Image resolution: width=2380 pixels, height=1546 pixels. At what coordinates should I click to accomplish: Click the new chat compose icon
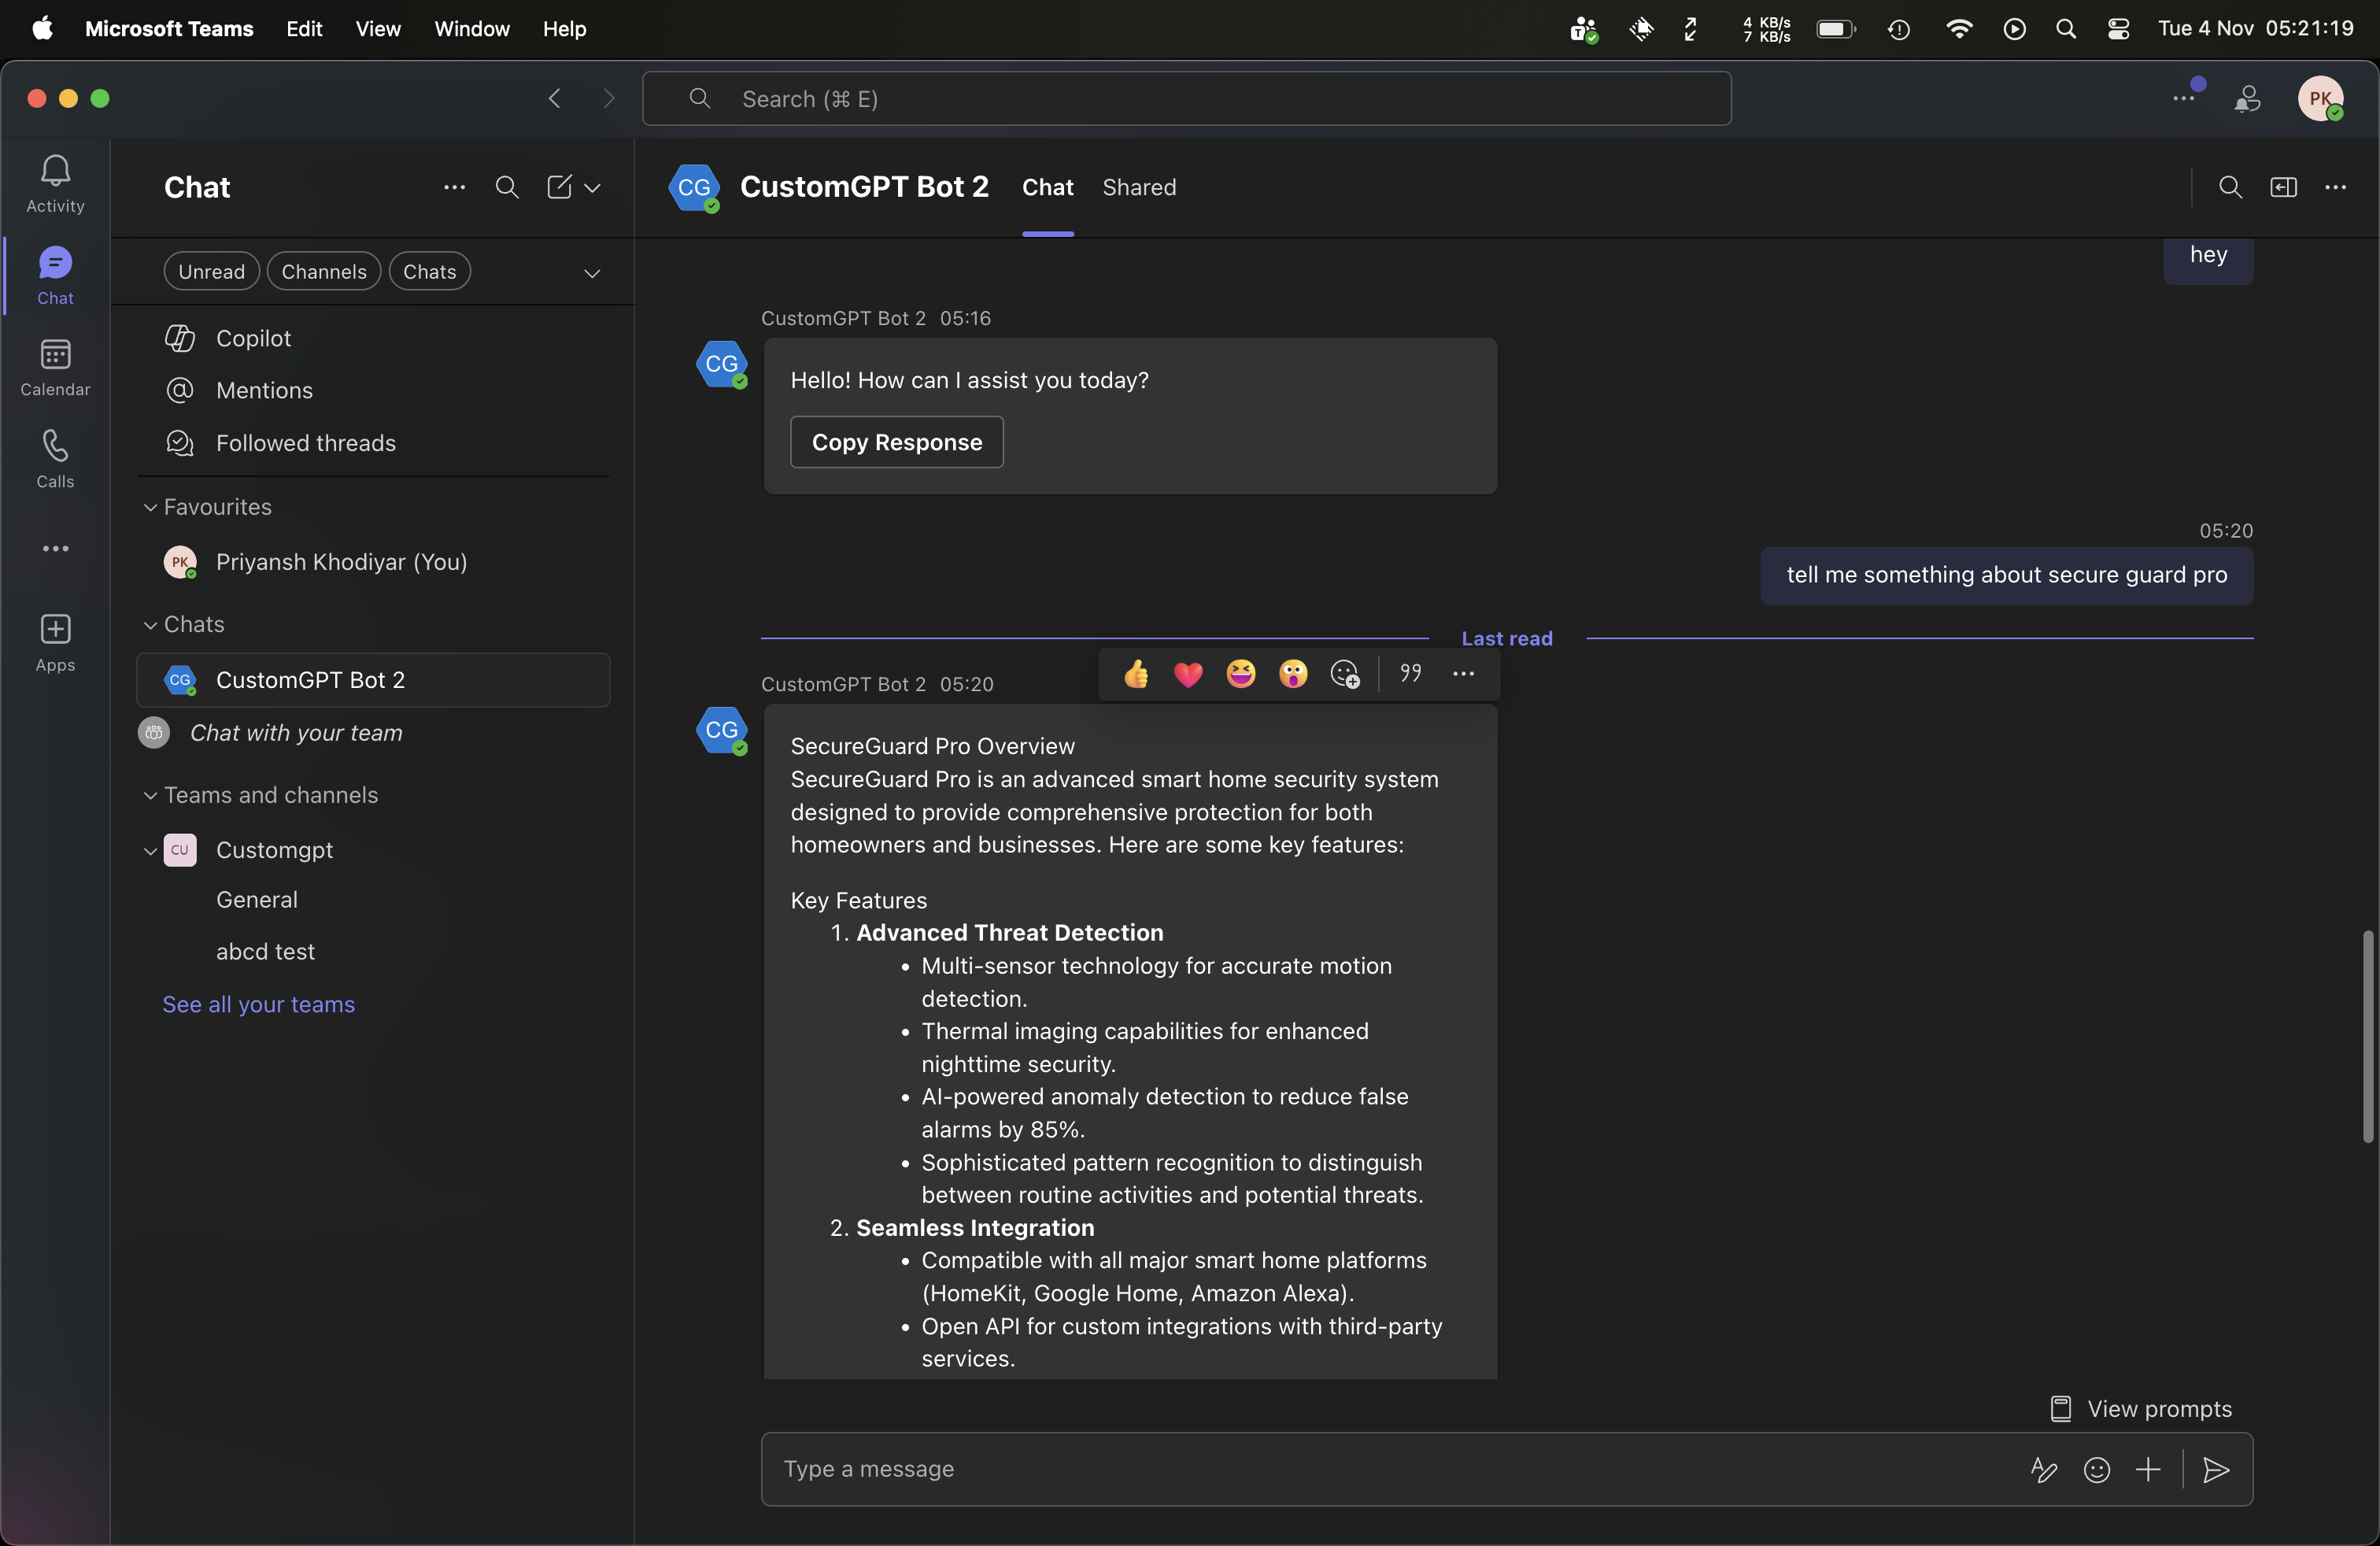pyautogui.click(x=559, y=187)
